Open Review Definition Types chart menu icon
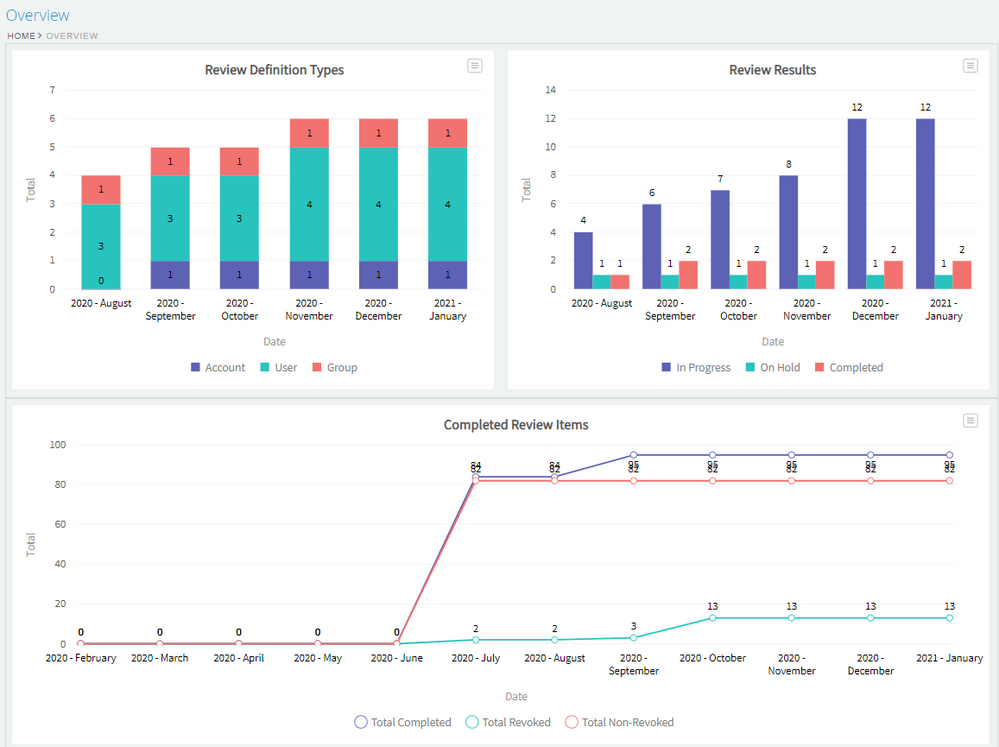The width and height of the screenshot is (999, 747). tap(475, 65)
